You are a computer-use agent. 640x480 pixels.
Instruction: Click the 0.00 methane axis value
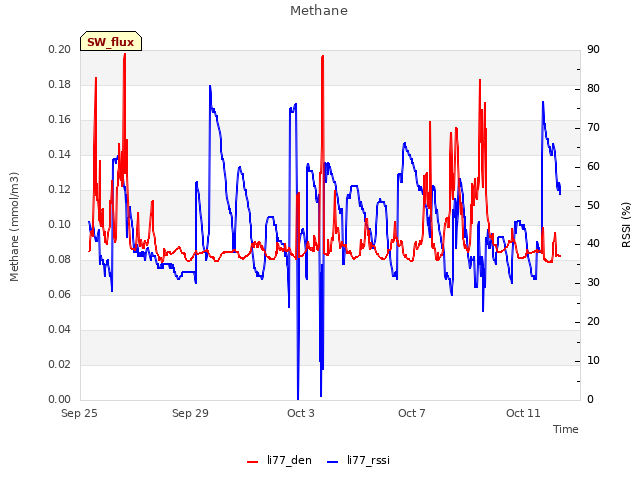[x=60, y=400]
